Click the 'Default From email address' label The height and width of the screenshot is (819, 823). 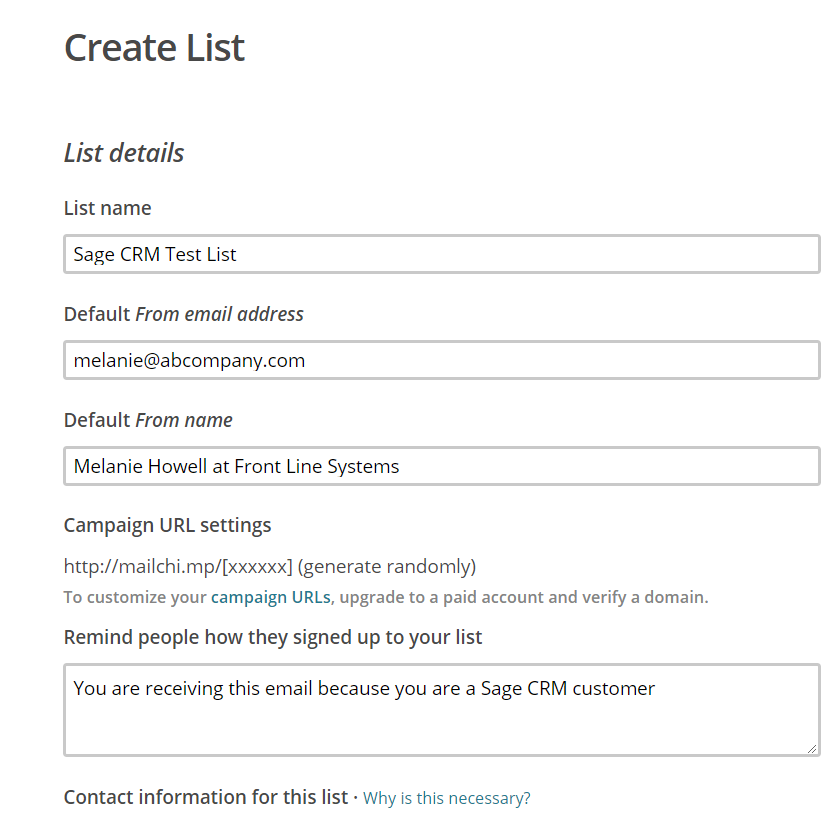click(184, 314)
